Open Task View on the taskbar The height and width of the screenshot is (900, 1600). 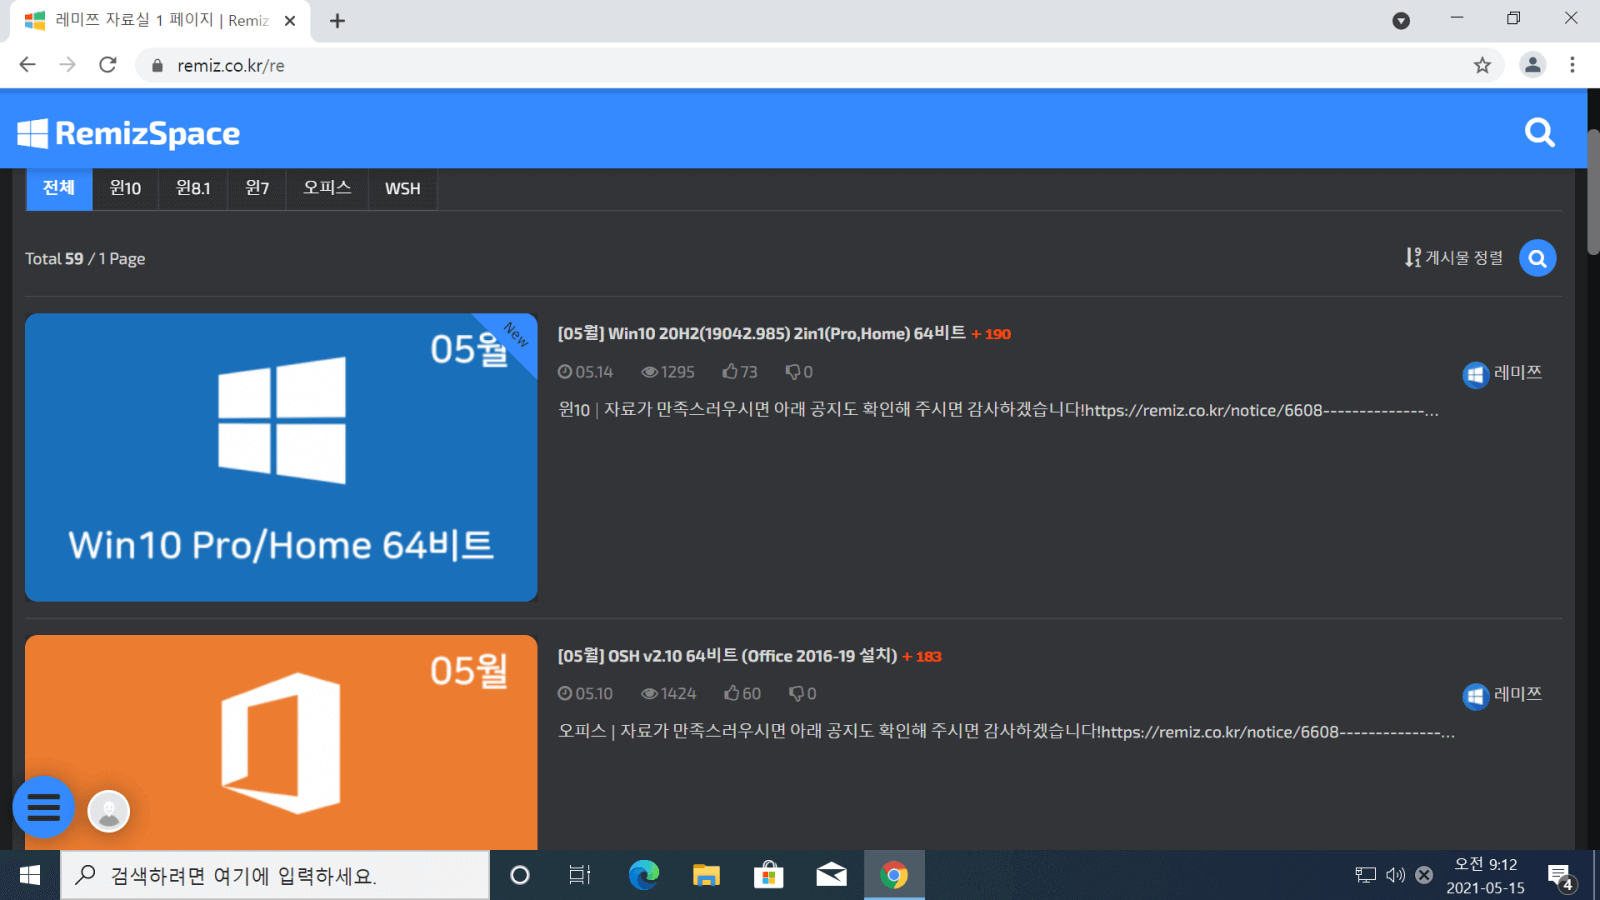point(580,875)
